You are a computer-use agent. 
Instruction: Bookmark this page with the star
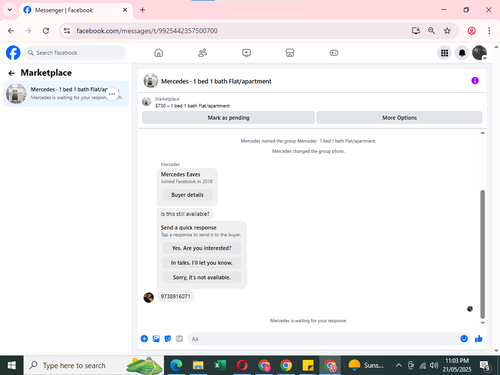447,31
